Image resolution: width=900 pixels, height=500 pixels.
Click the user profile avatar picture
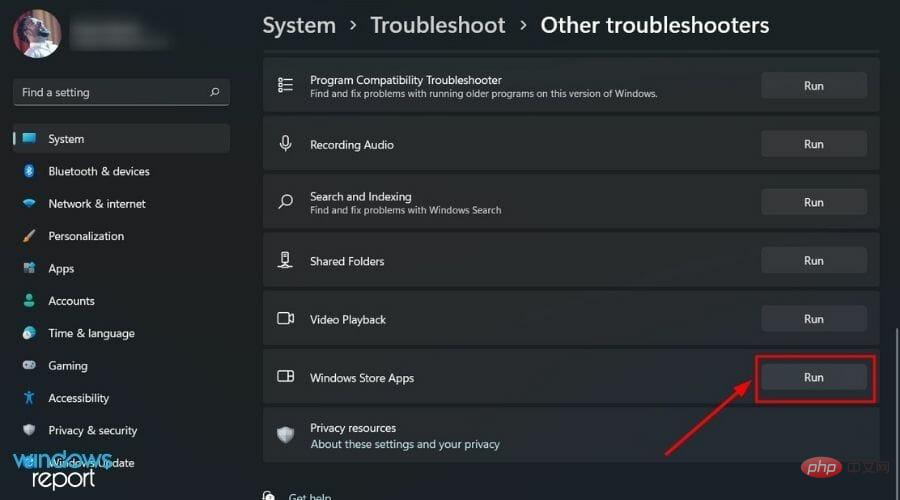point(37,33)
